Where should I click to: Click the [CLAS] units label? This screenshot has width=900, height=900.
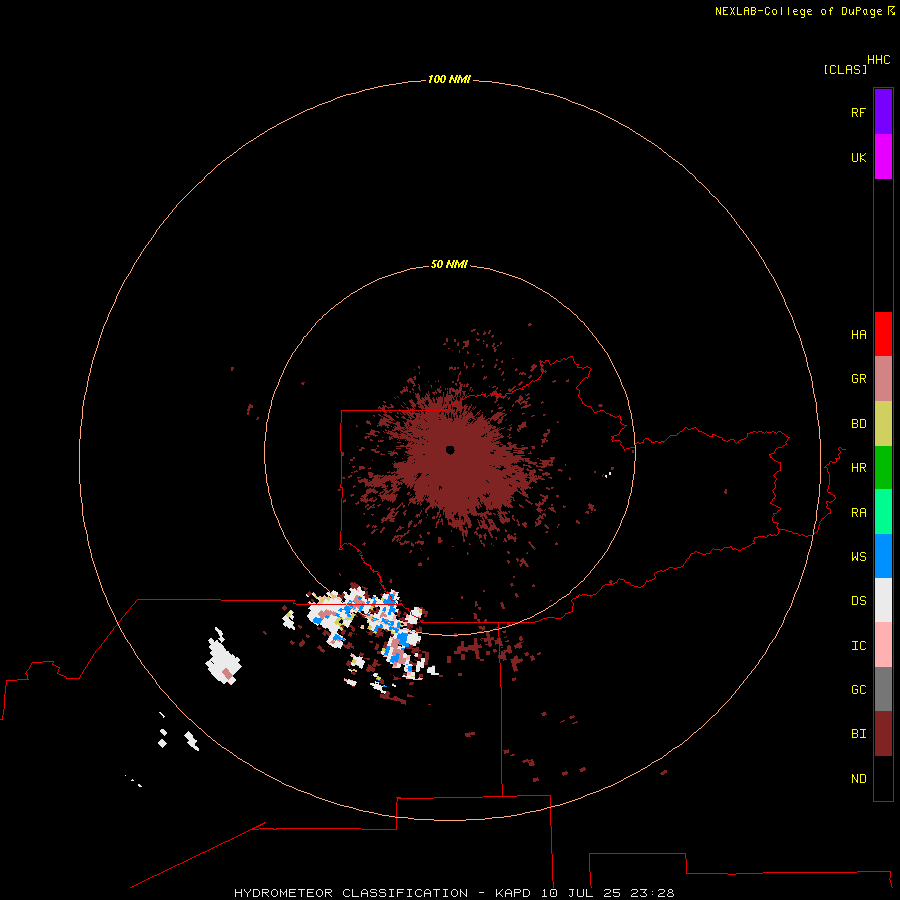[x=845, y=69]
